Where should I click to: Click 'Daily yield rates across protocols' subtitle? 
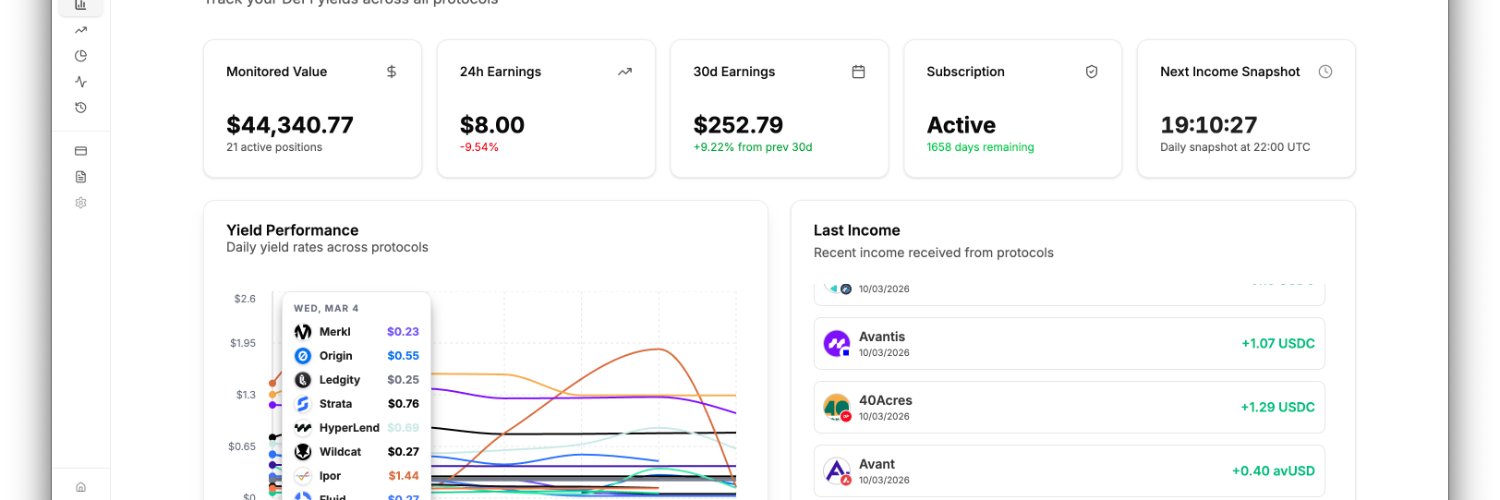coord(327,247)
